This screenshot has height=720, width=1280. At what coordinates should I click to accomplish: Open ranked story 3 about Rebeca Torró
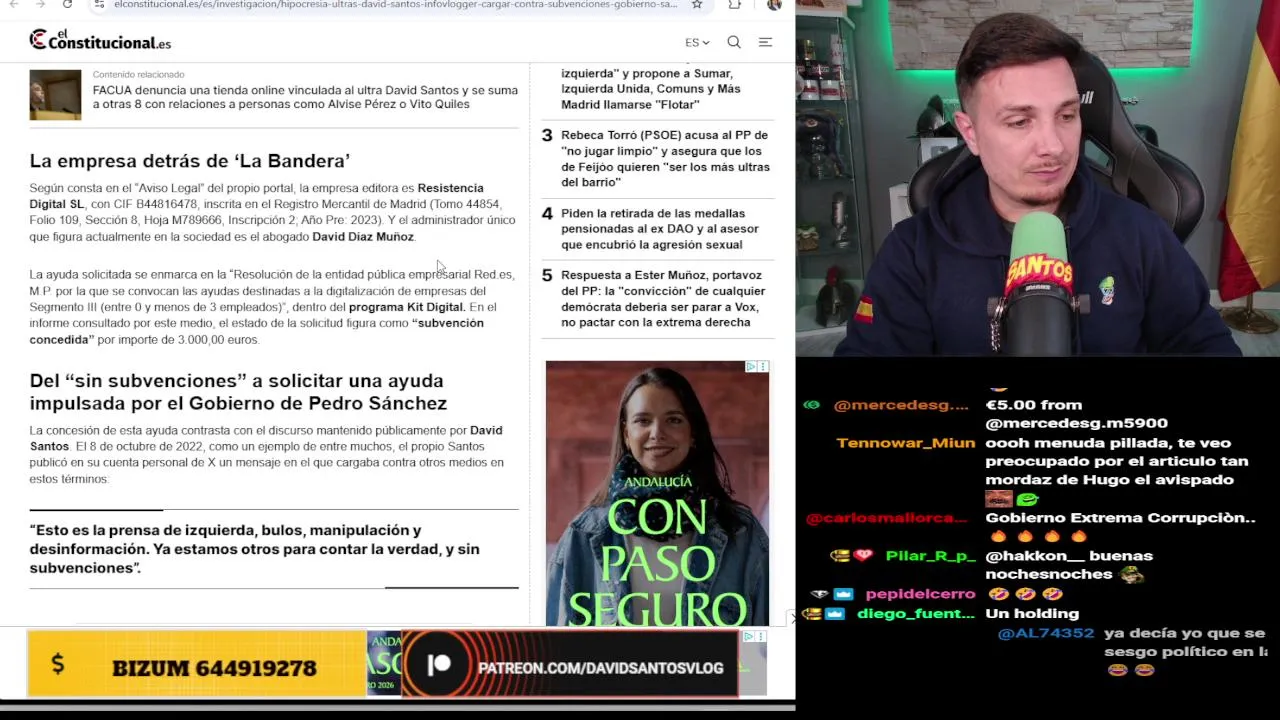[665, 158]
